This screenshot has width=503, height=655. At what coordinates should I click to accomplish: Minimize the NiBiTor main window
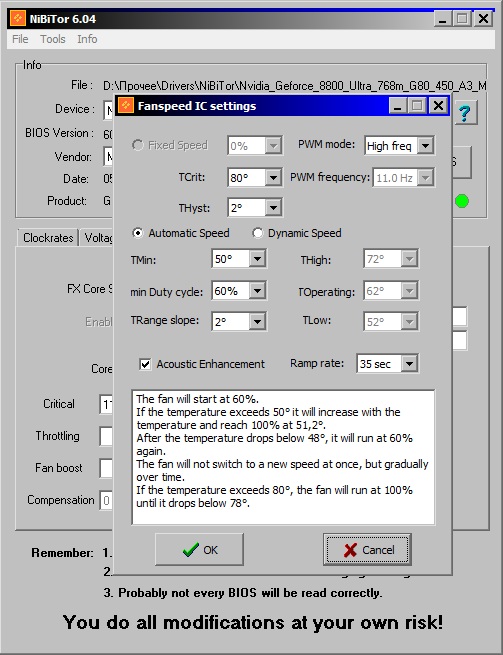(x=442, y=19)
